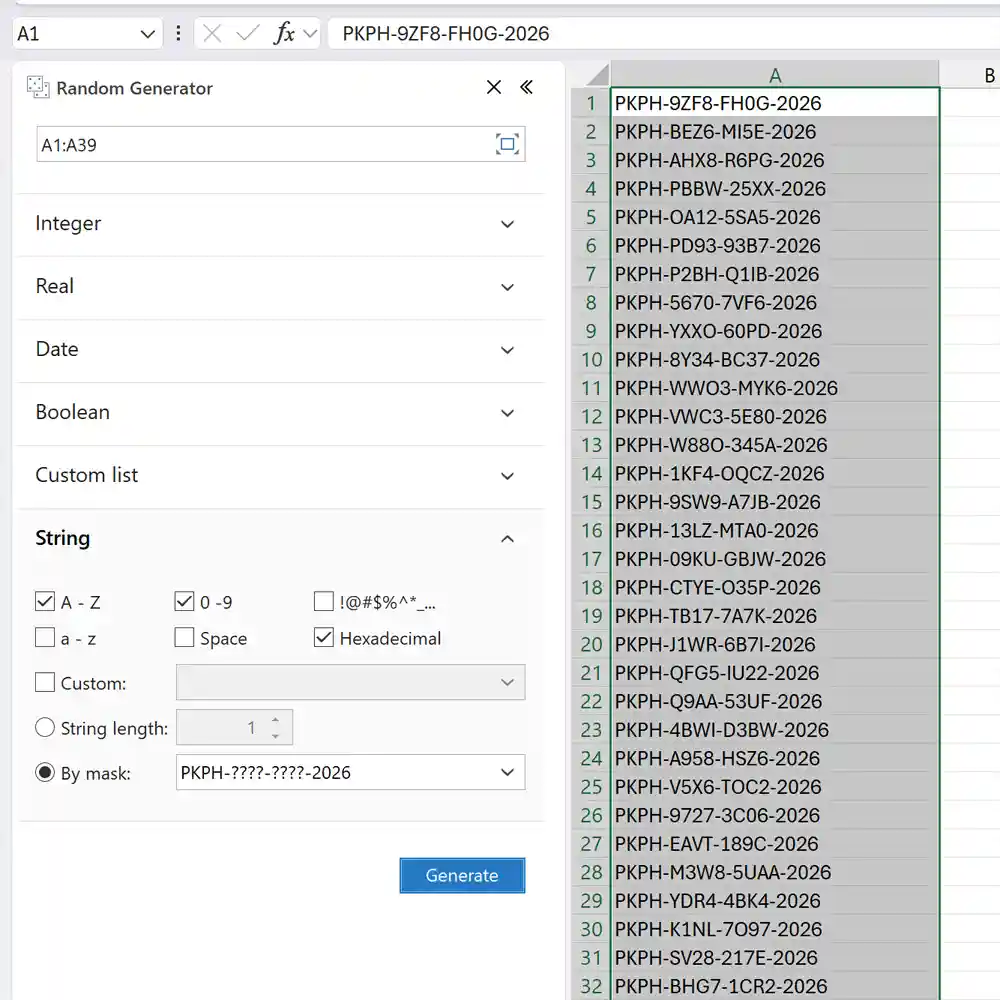The image size is (1000, 1000).
Task: Disable the Hexadecimal checkbox
Action: (x=323, y=638)
